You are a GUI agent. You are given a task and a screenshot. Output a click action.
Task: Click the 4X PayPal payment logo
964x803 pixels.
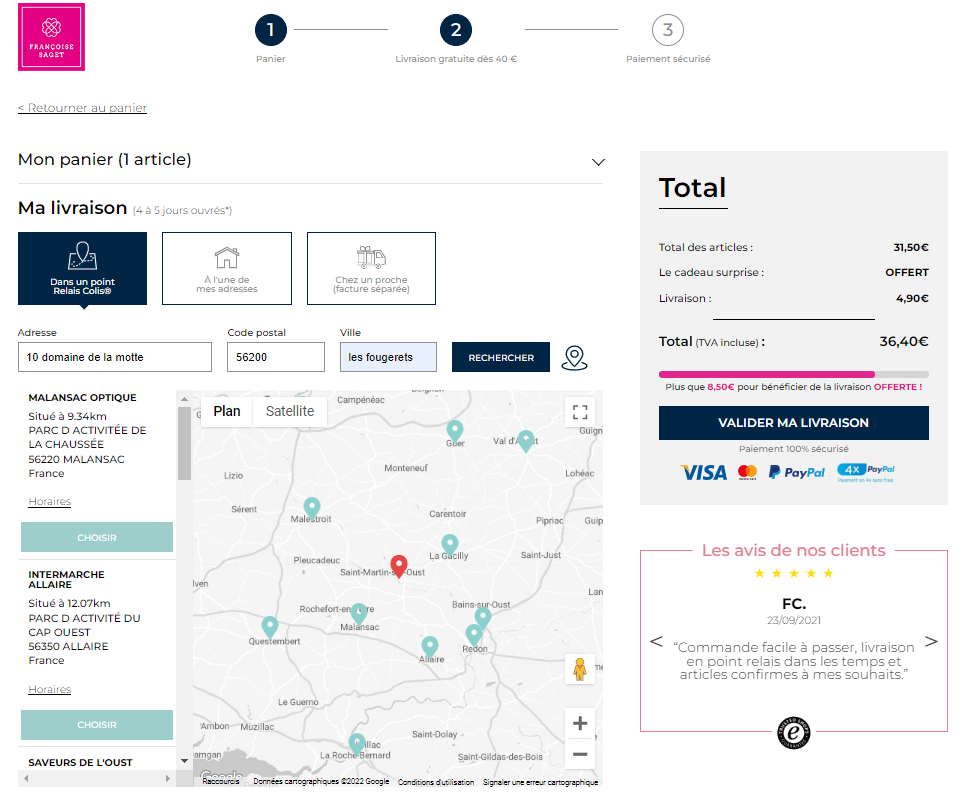point(866,472)
